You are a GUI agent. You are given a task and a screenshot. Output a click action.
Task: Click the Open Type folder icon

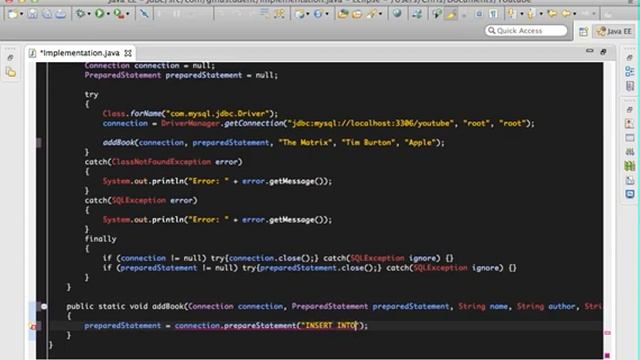click(343, 14)
